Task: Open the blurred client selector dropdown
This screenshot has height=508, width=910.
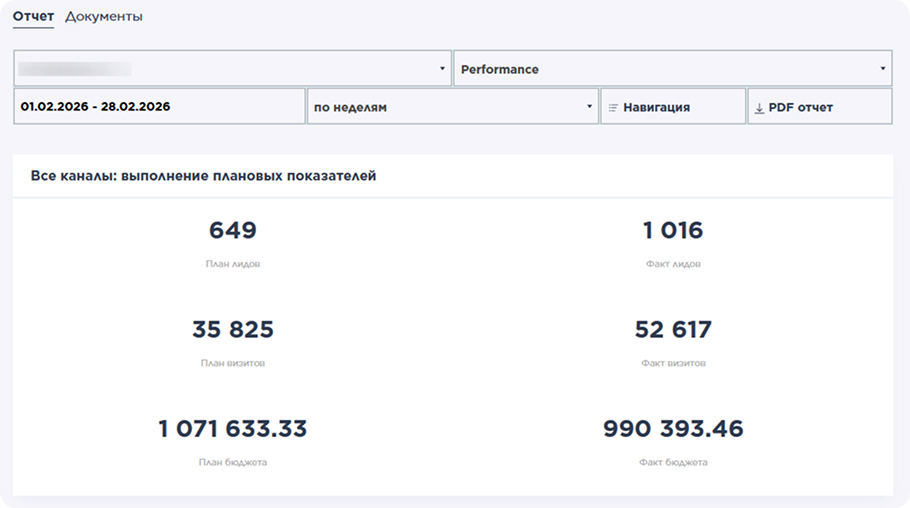Action: pyautogui.click(x=232, y=69)
